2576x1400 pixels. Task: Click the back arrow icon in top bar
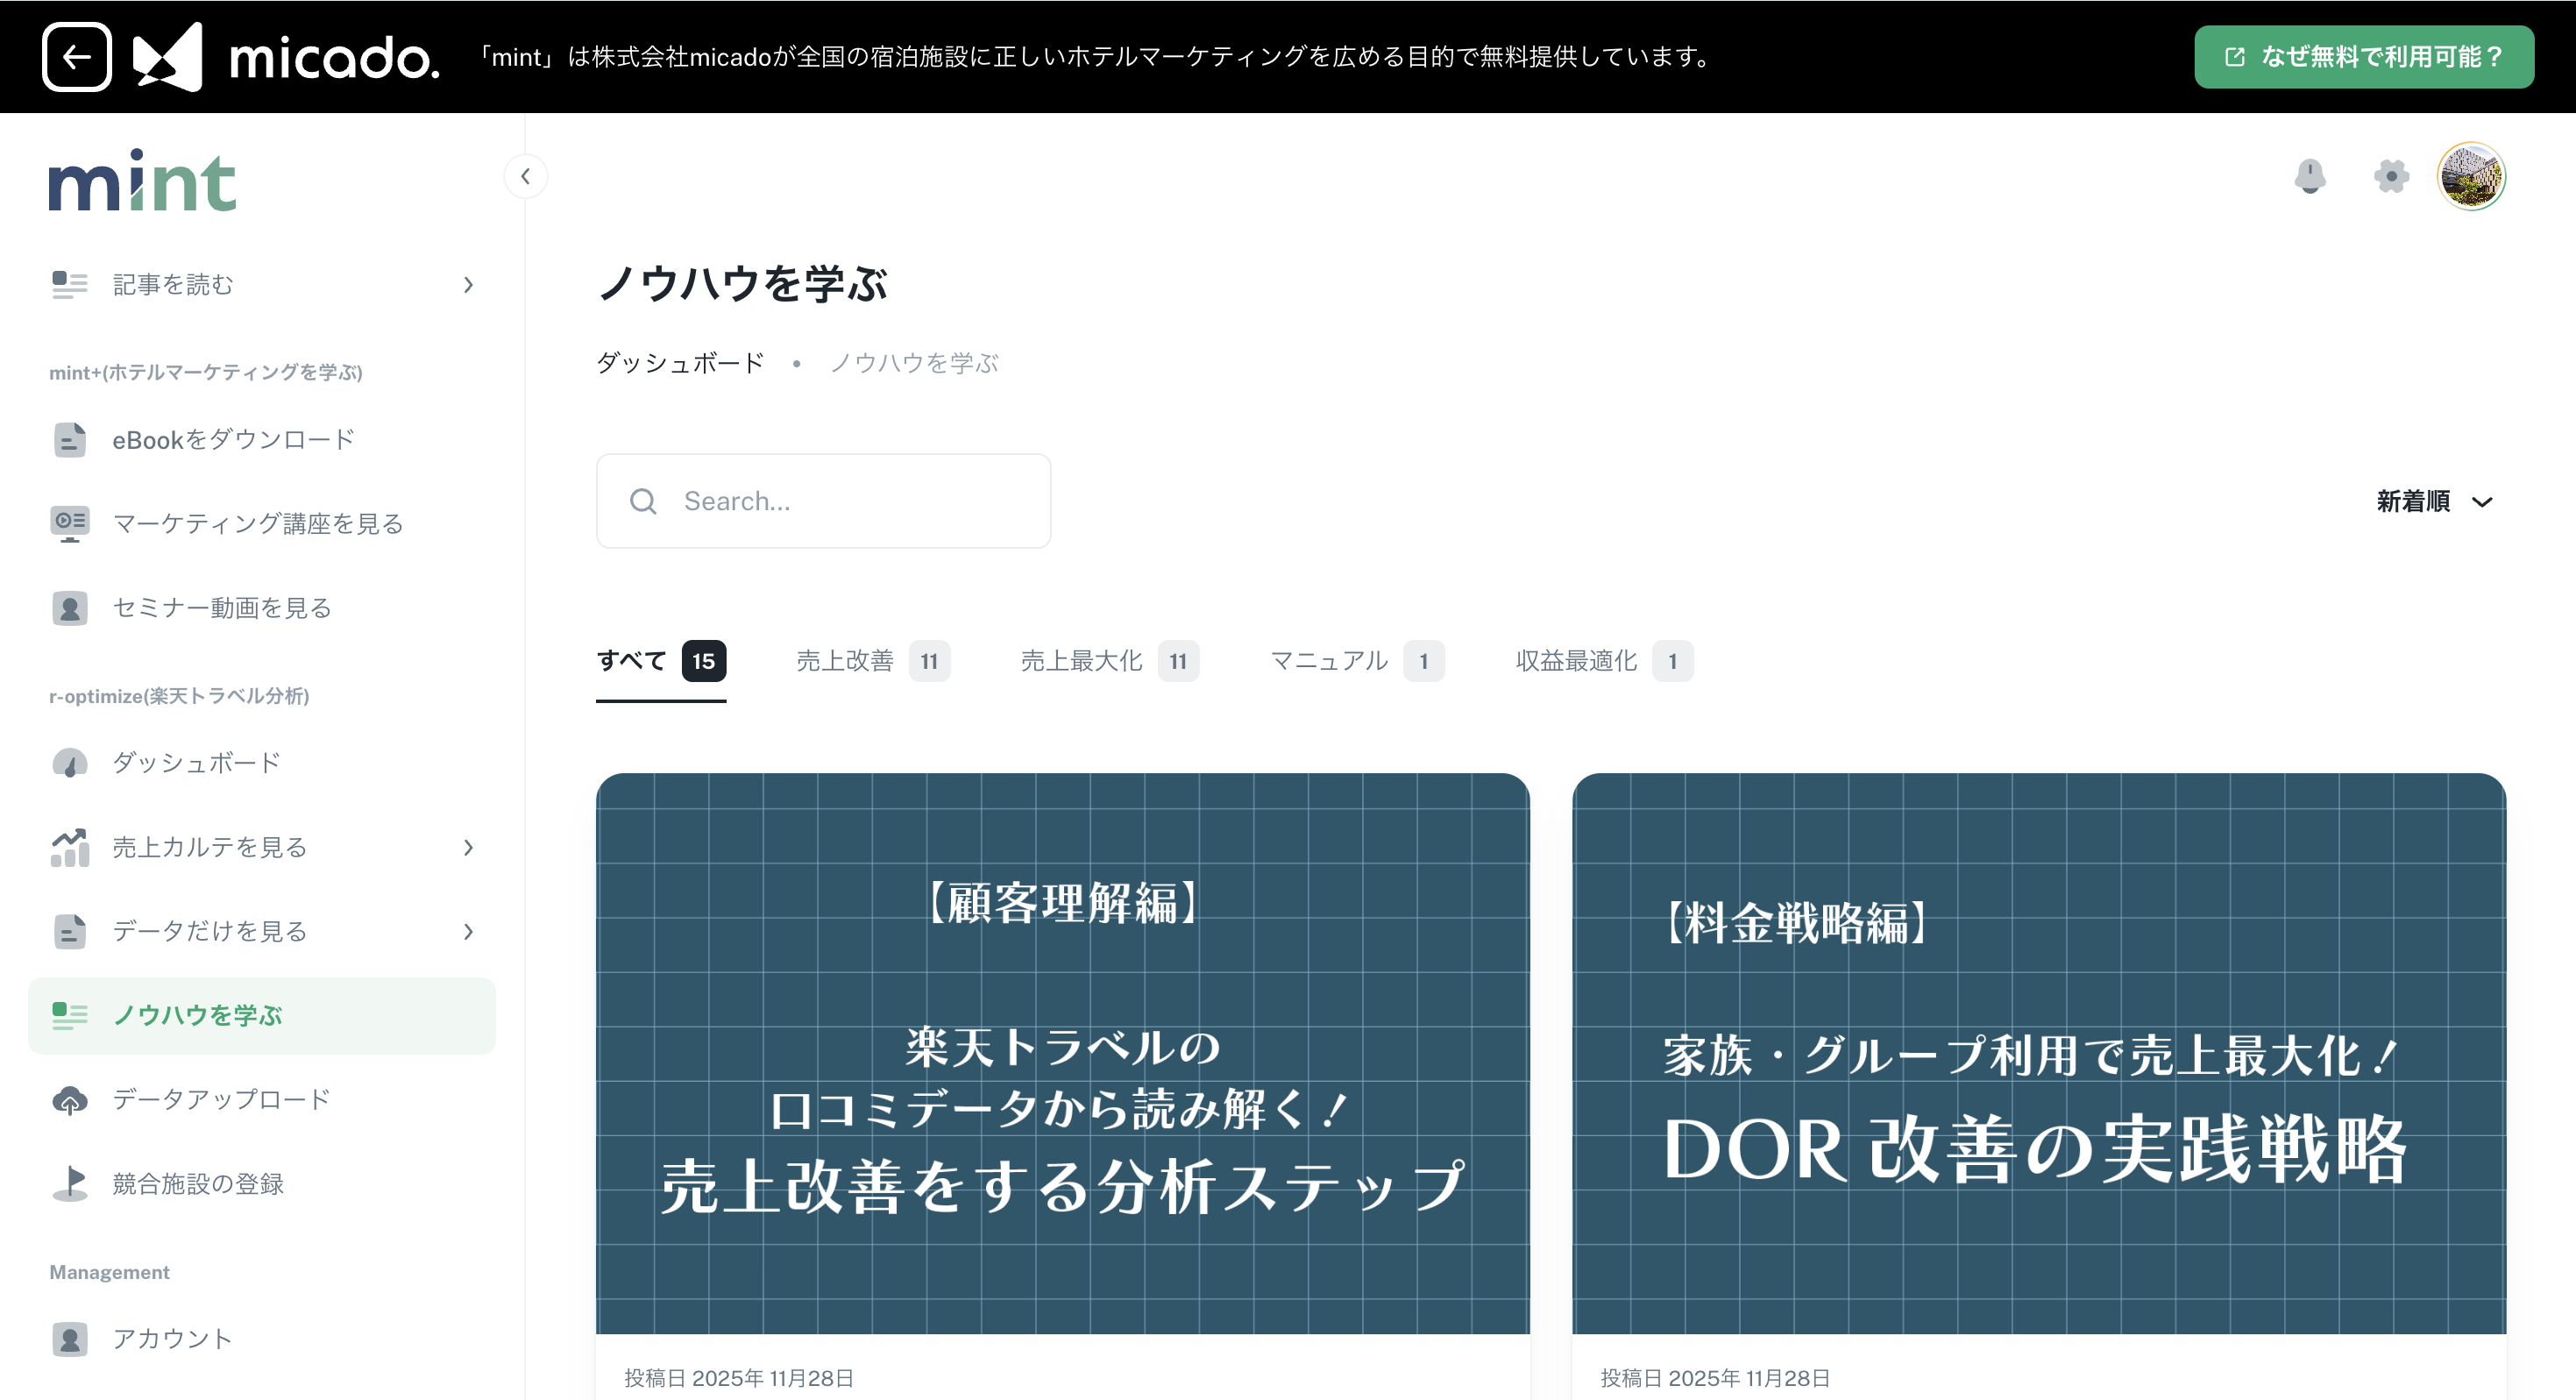click(x=76, y=57)
